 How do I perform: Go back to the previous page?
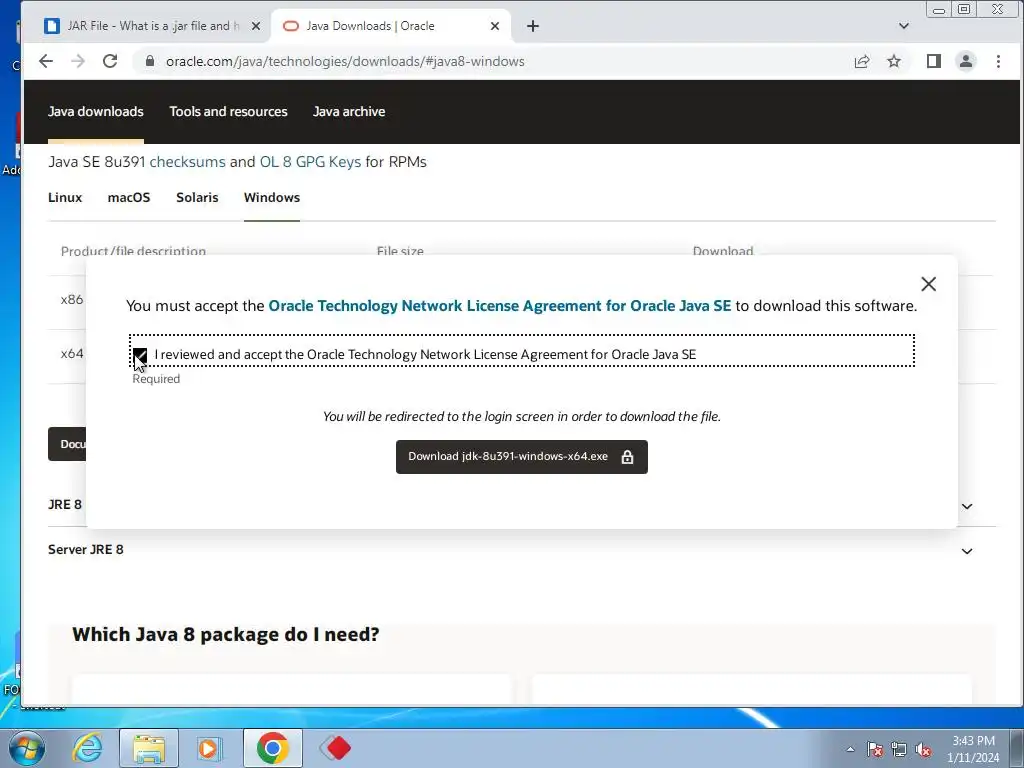tap(46, 61)
